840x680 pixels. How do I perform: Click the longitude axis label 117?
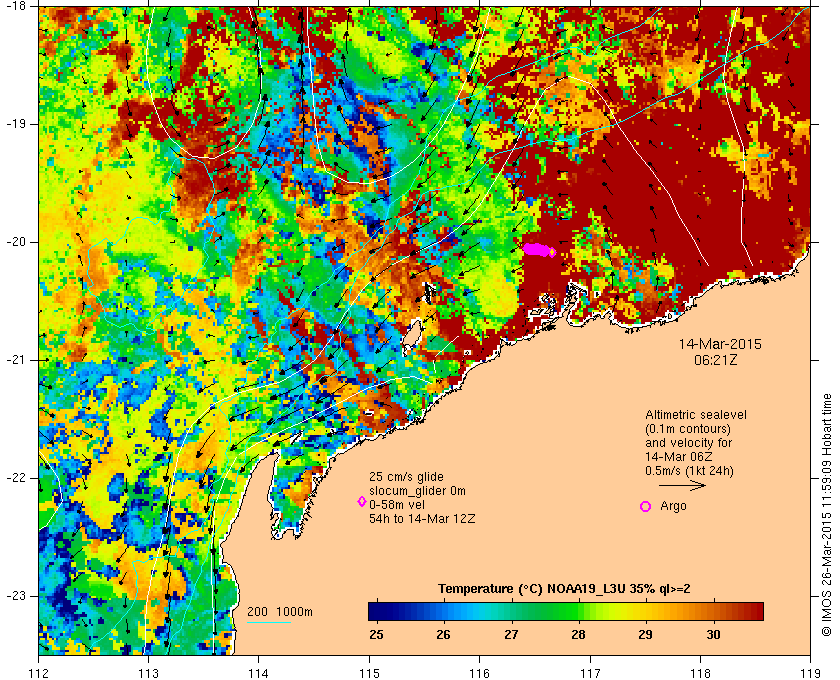pyautogui.click(x=590, y=672)
